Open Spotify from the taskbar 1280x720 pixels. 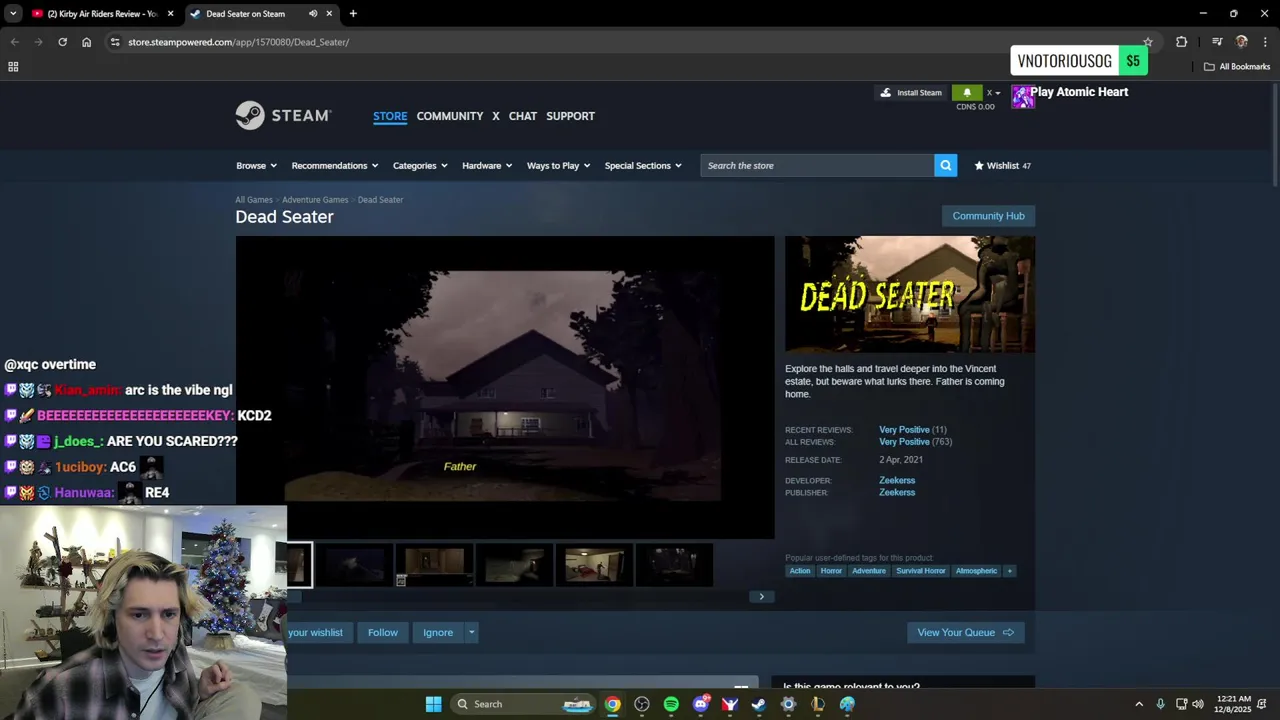point(671,704)
